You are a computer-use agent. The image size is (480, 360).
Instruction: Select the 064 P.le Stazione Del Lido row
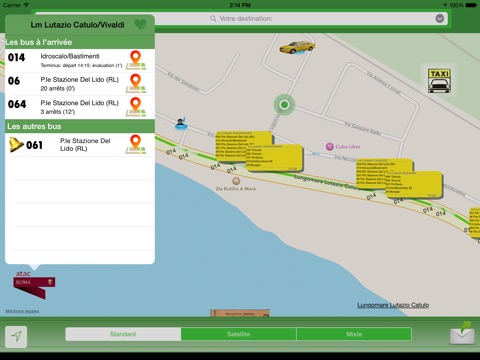pyautogui.click(x=80, y=107)
